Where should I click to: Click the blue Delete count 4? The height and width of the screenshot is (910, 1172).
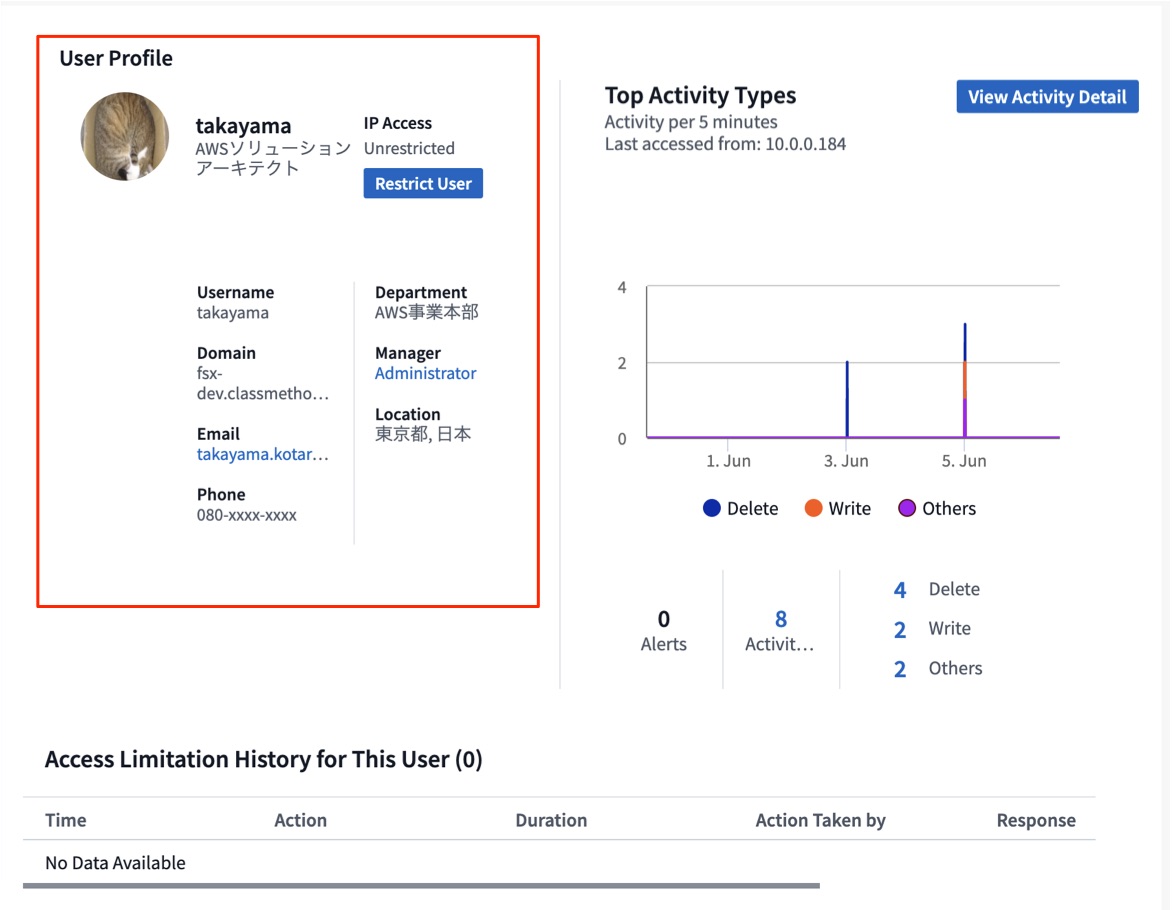point(898,589)
